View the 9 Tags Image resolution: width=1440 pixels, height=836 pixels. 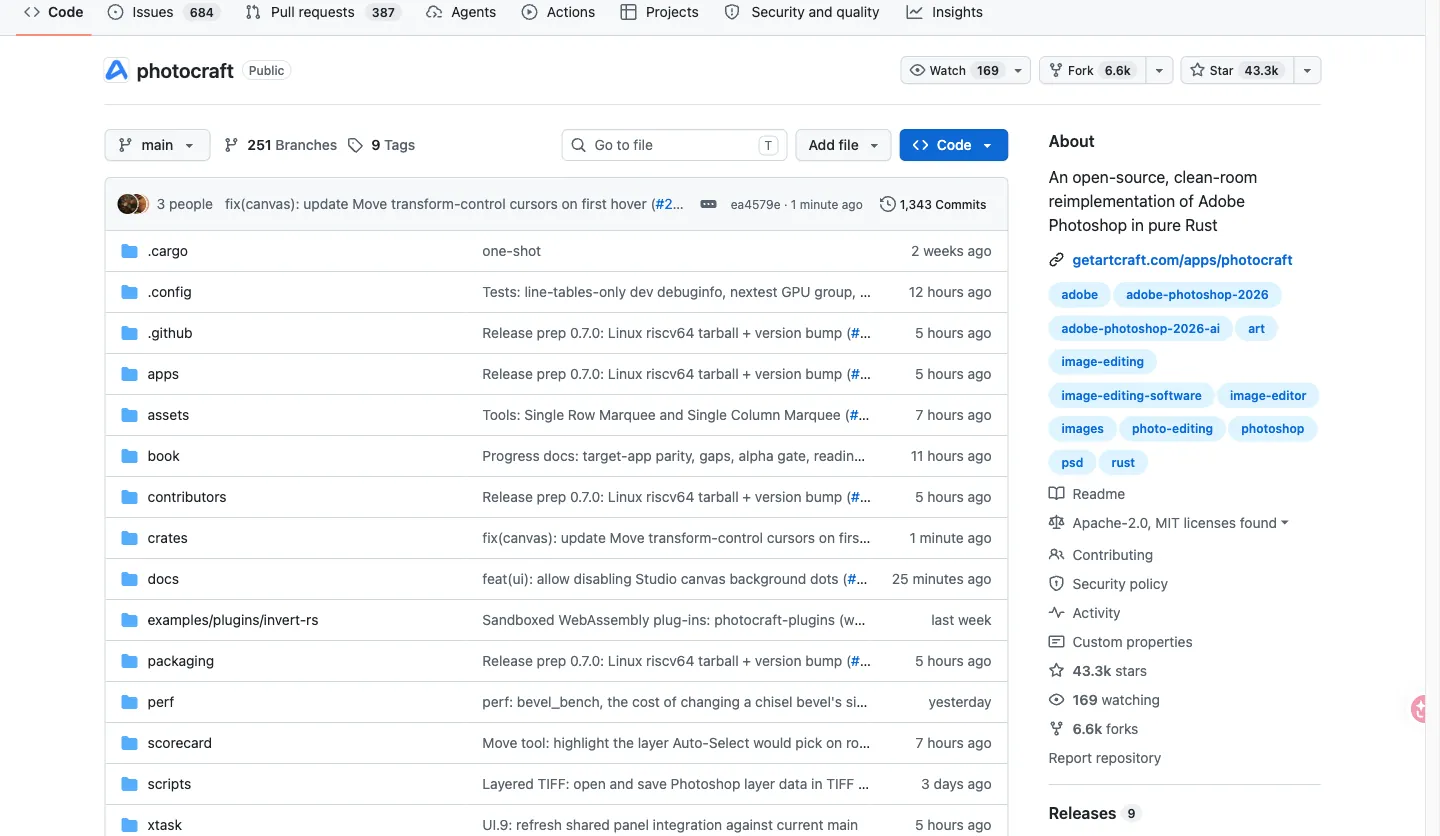pos(381,145)
